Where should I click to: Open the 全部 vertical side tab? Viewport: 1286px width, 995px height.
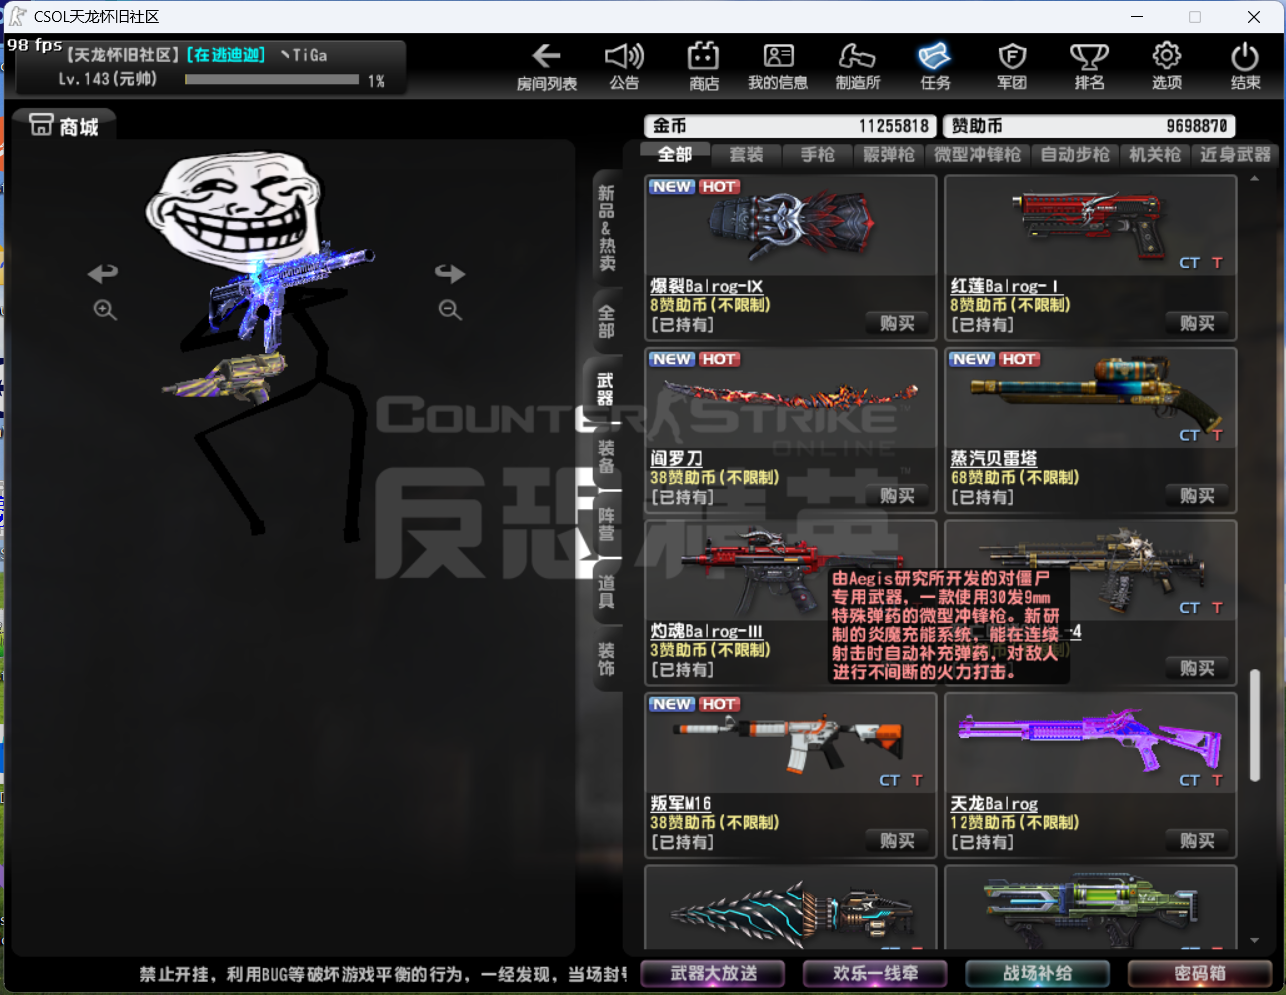(x=607, y=321)
